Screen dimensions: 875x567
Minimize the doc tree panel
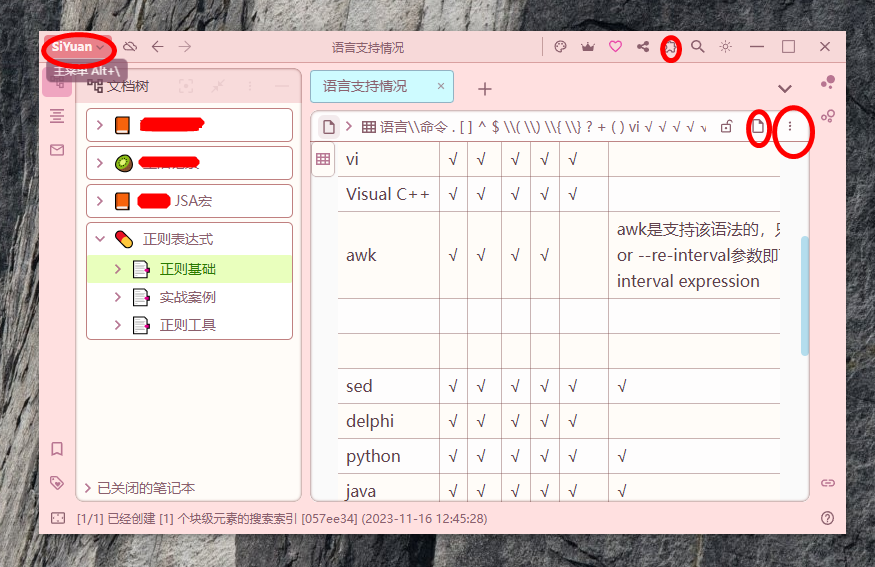(282, 86)
